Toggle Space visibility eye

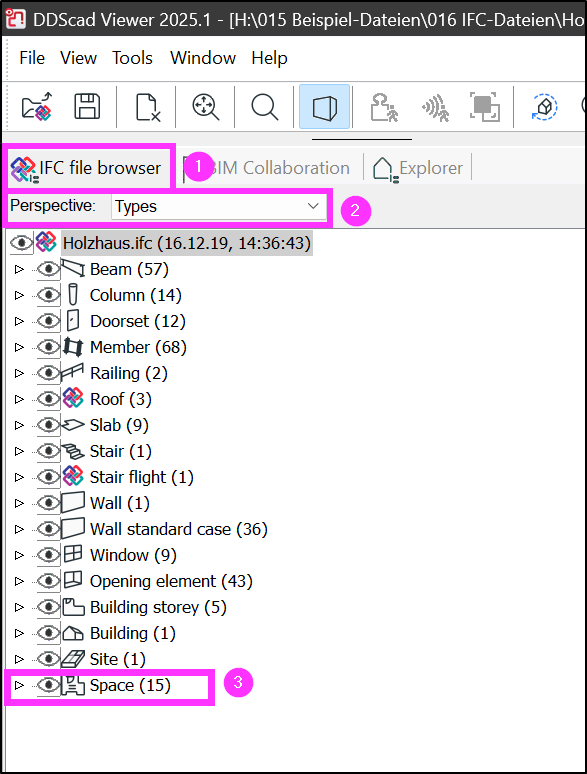tap(48, 685)
